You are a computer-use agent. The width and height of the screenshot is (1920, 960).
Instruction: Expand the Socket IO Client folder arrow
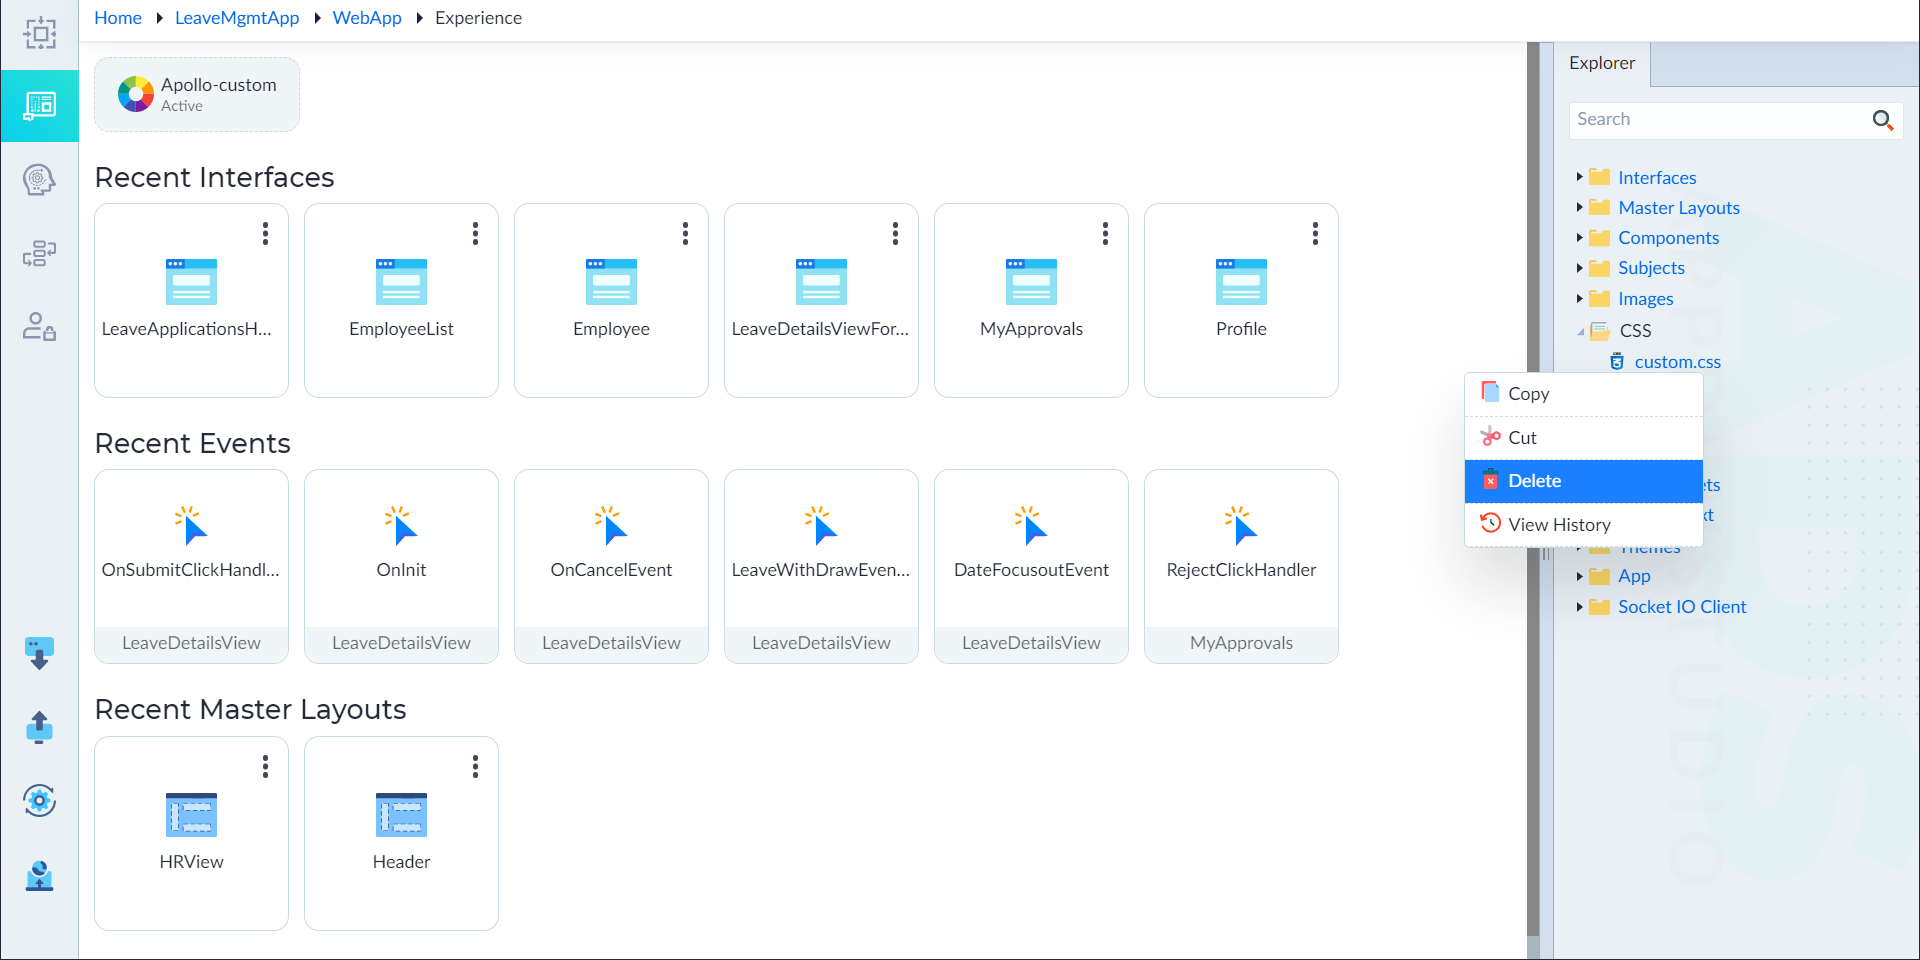tap(1579, 607)
